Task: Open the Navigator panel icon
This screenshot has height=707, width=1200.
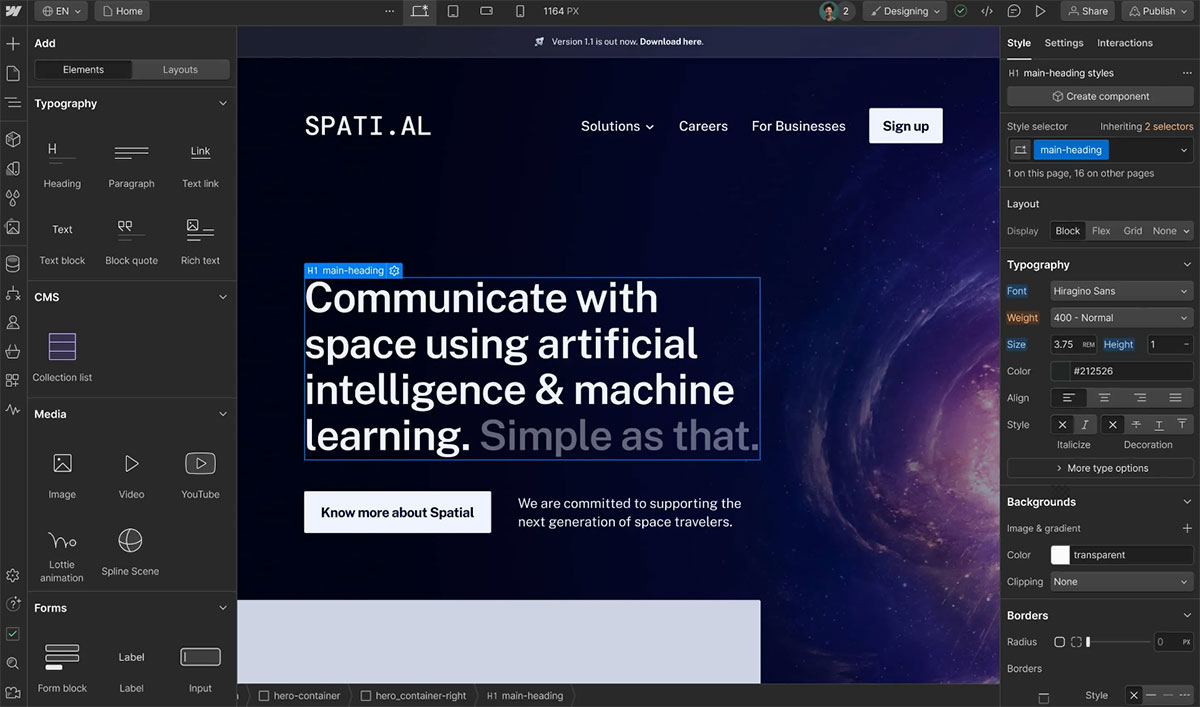Action: click(13, 102)
